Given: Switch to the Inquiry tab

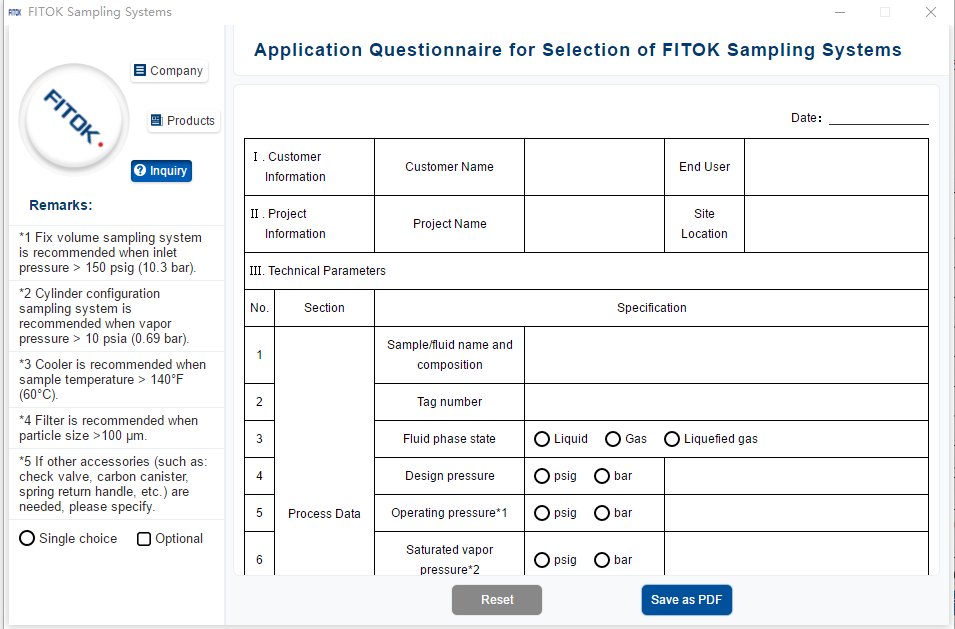Looking at the screenshot, I should pos(161,171).
